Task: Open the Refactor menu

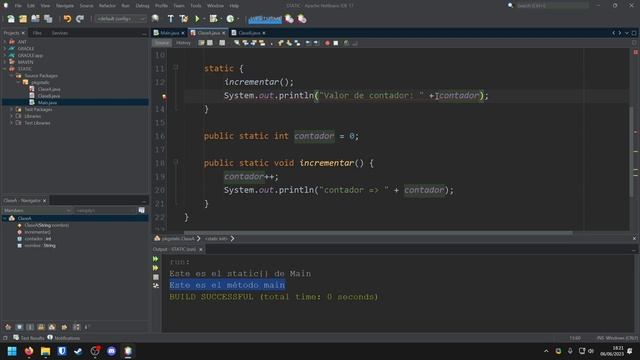Action: pyautogui.click(x=107, y=6)
